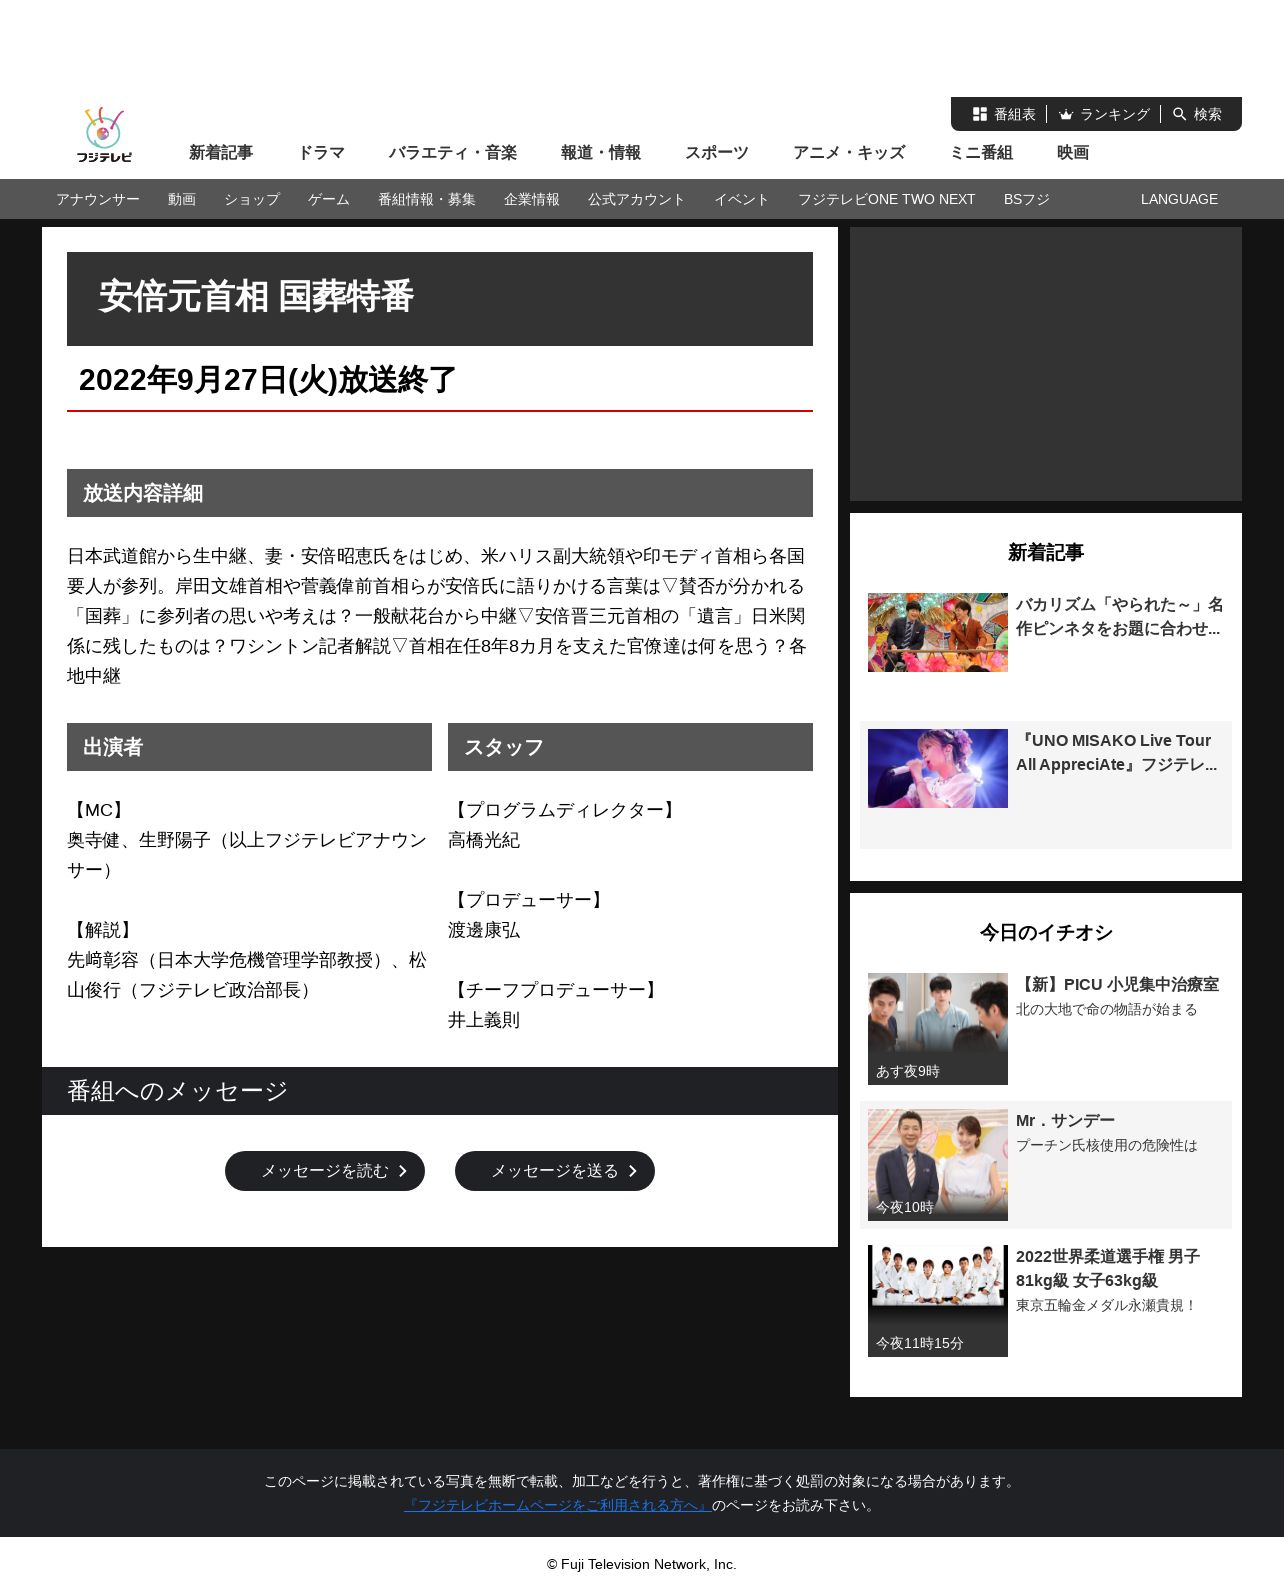Viewport: 1284px width, 1591px height.
Task: Go to 企業情報 link
Action: pyautogui.click(x=532, y=199)
